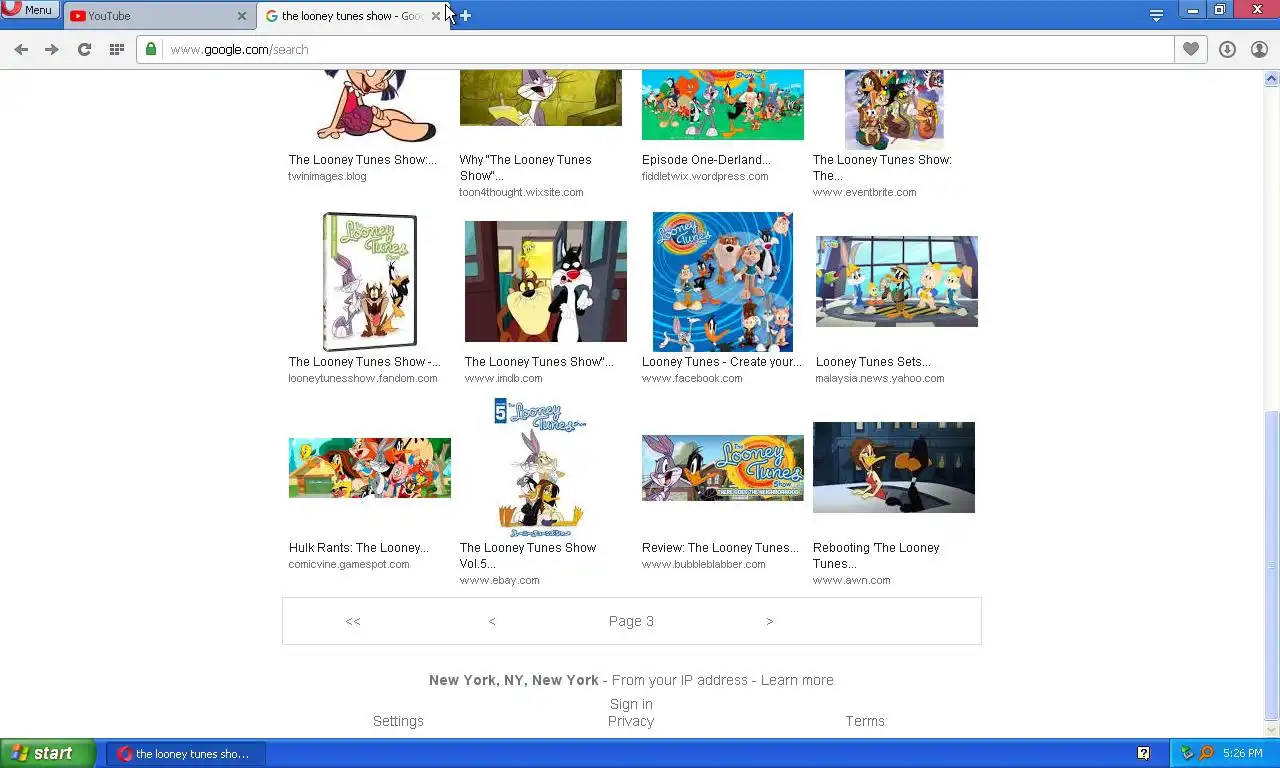
Task: Open the Terms footer link
Action: coord(865,721)
